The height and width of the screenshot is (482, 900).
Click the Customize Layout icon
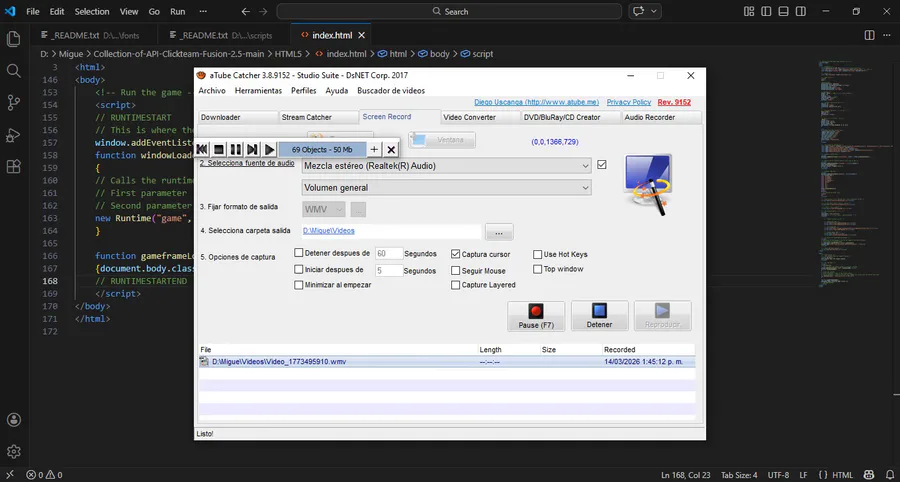click(748, 11)
